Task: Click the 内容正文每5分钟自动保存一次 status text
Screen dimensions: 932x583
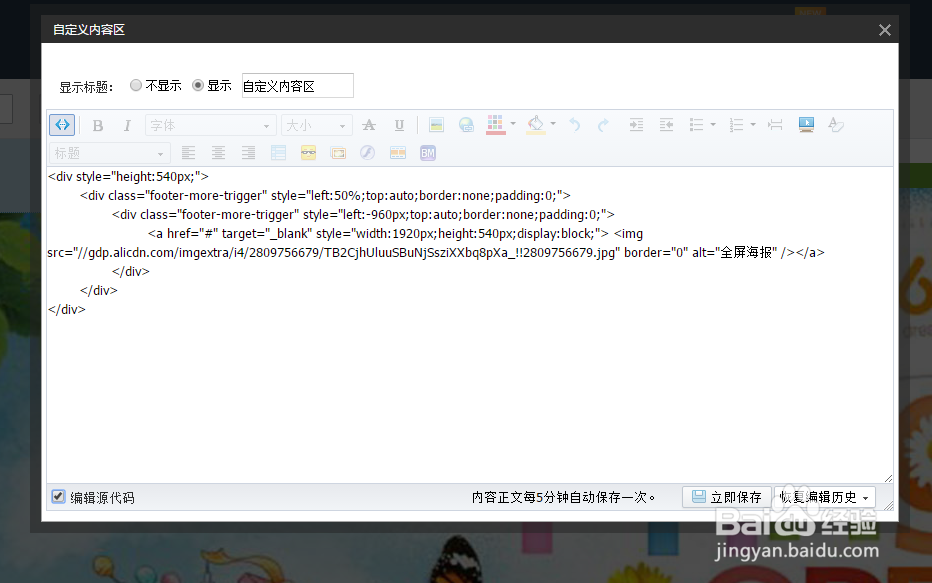Action: [563, 497]
